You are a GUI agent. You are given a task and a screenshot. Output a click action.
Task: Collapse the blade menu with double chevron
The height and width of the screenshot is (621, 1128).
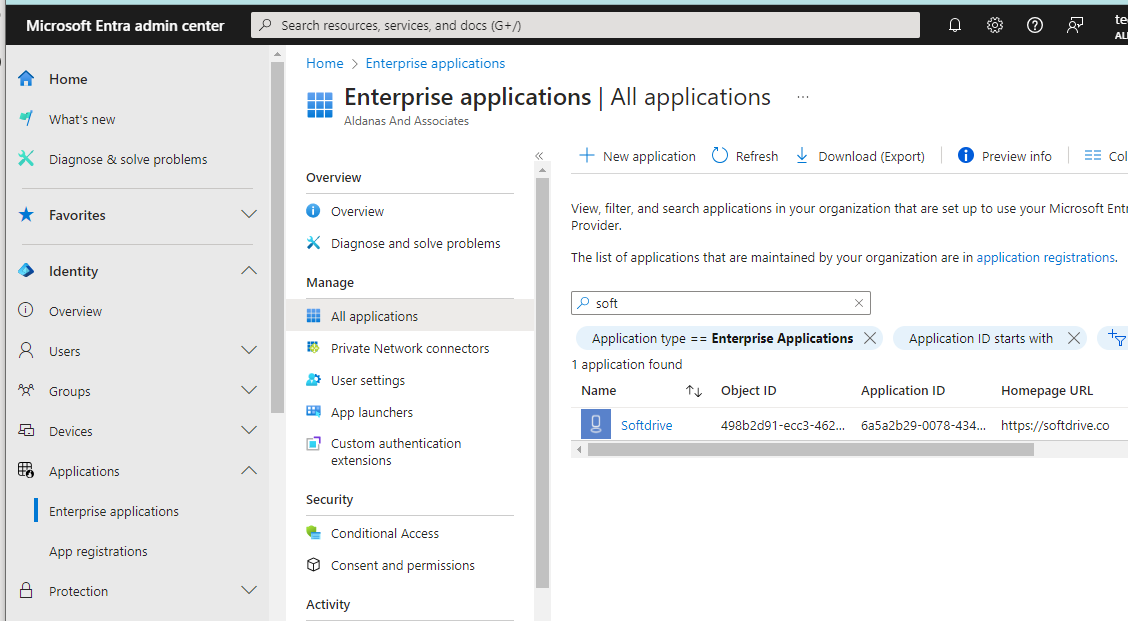539,156
